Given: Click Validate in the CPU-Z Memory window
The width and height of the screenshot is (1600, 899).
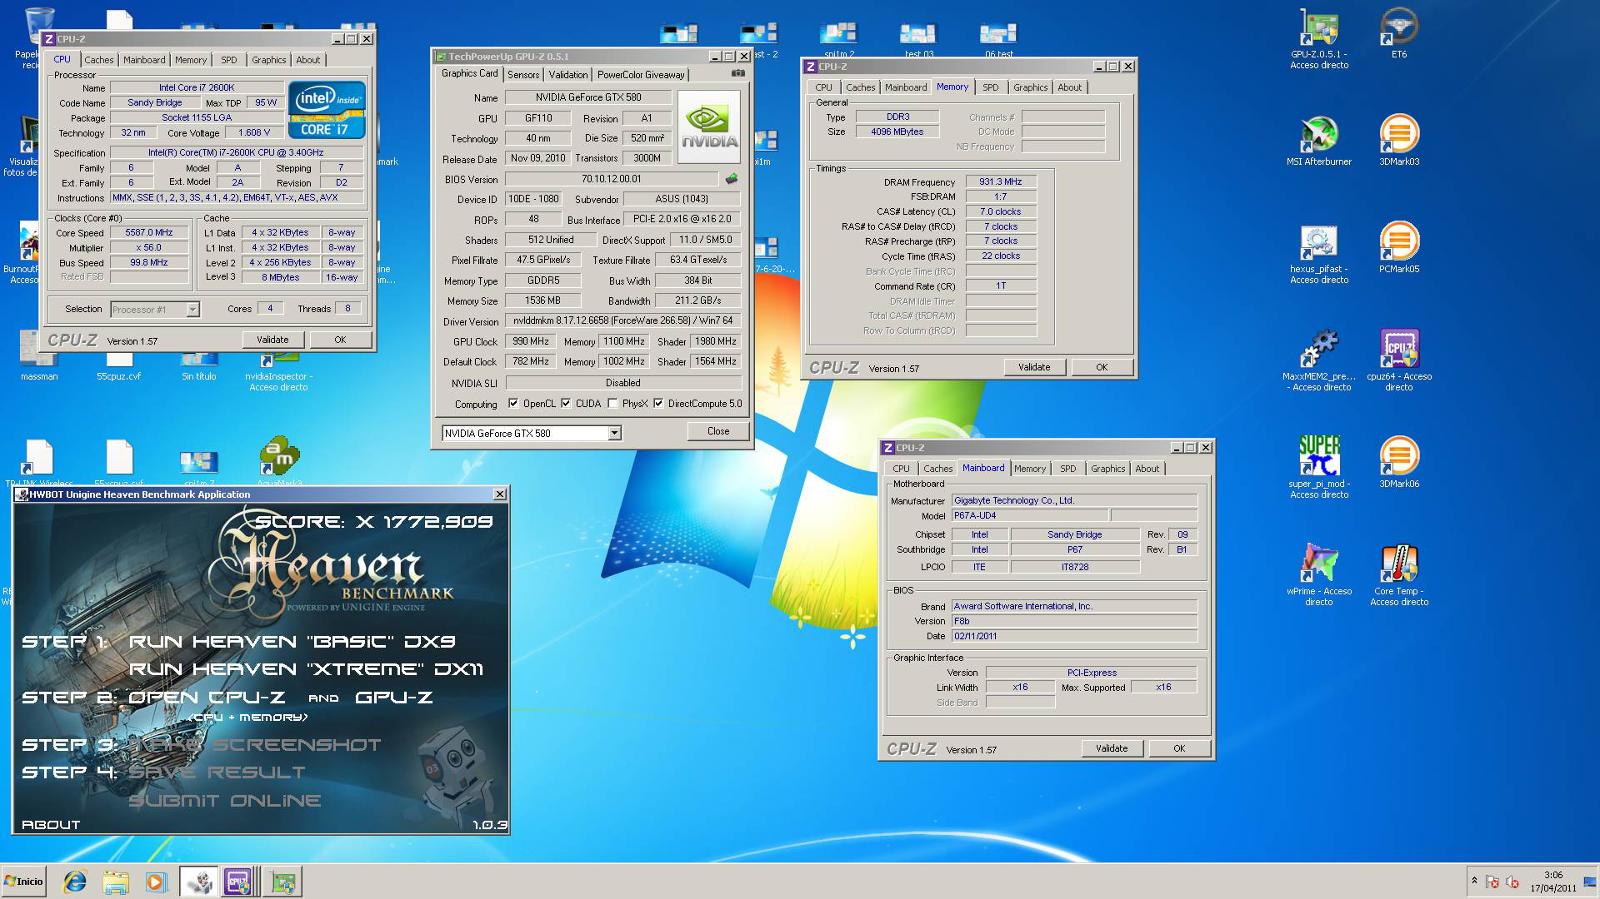Looking at the screenshot, I should [1034, 367].
